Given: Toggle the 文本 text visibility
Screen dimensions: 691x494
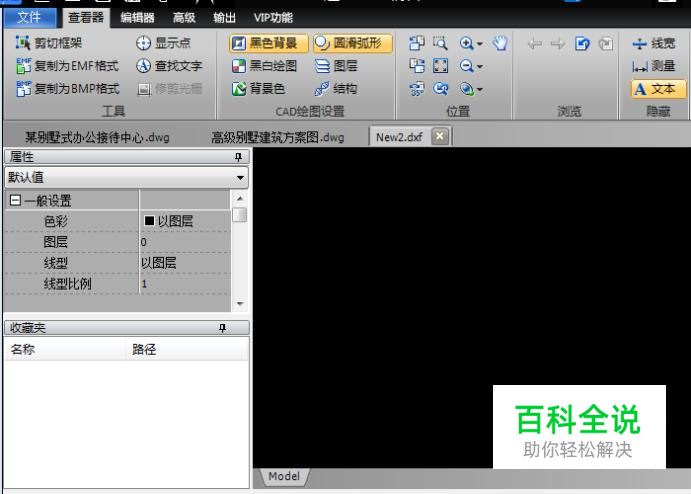Looking at the screenshot, I should point(658,89).
